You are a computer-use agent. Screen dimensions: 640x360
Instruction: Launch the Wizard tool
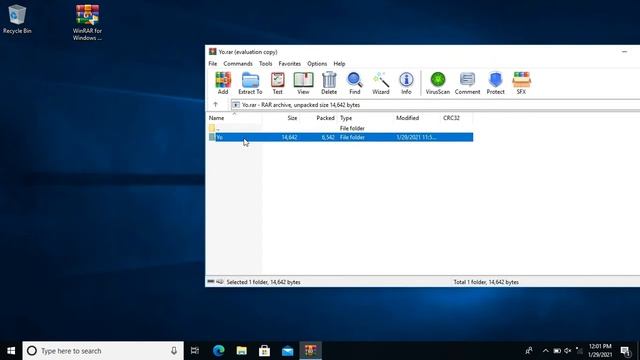[380, 83]
